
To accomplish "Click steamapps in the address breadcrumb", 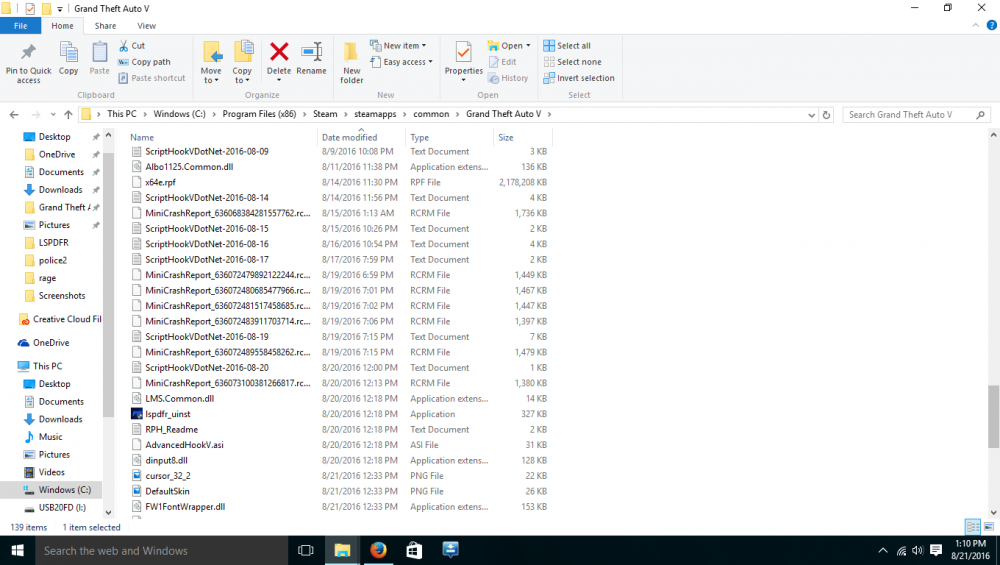I will 375,114.
